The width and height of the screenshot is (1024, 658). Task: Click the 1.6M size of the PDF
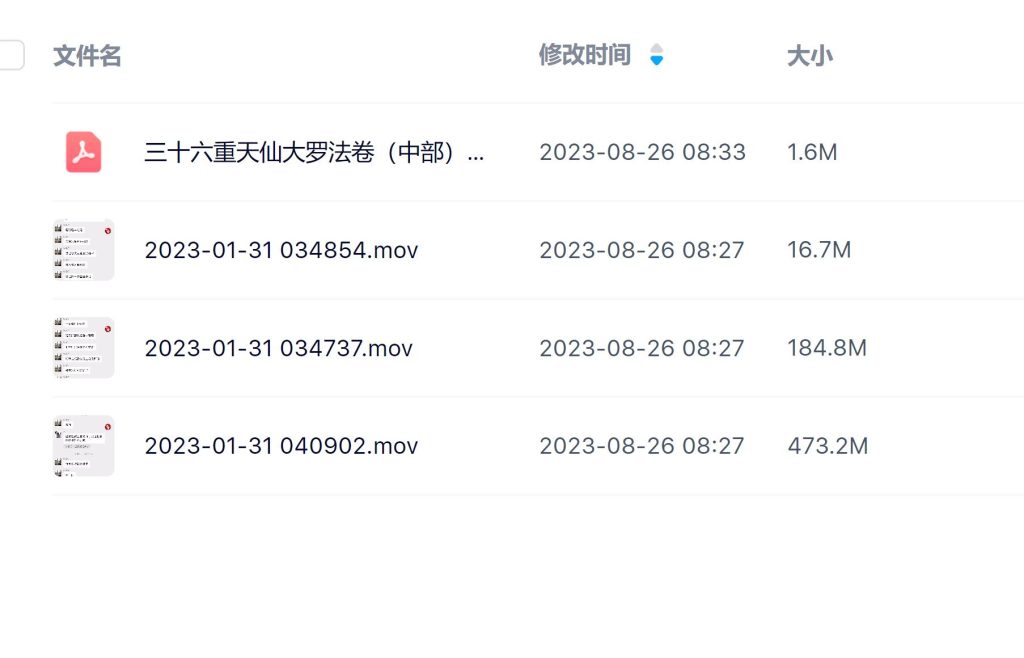[x=812, y=153]
